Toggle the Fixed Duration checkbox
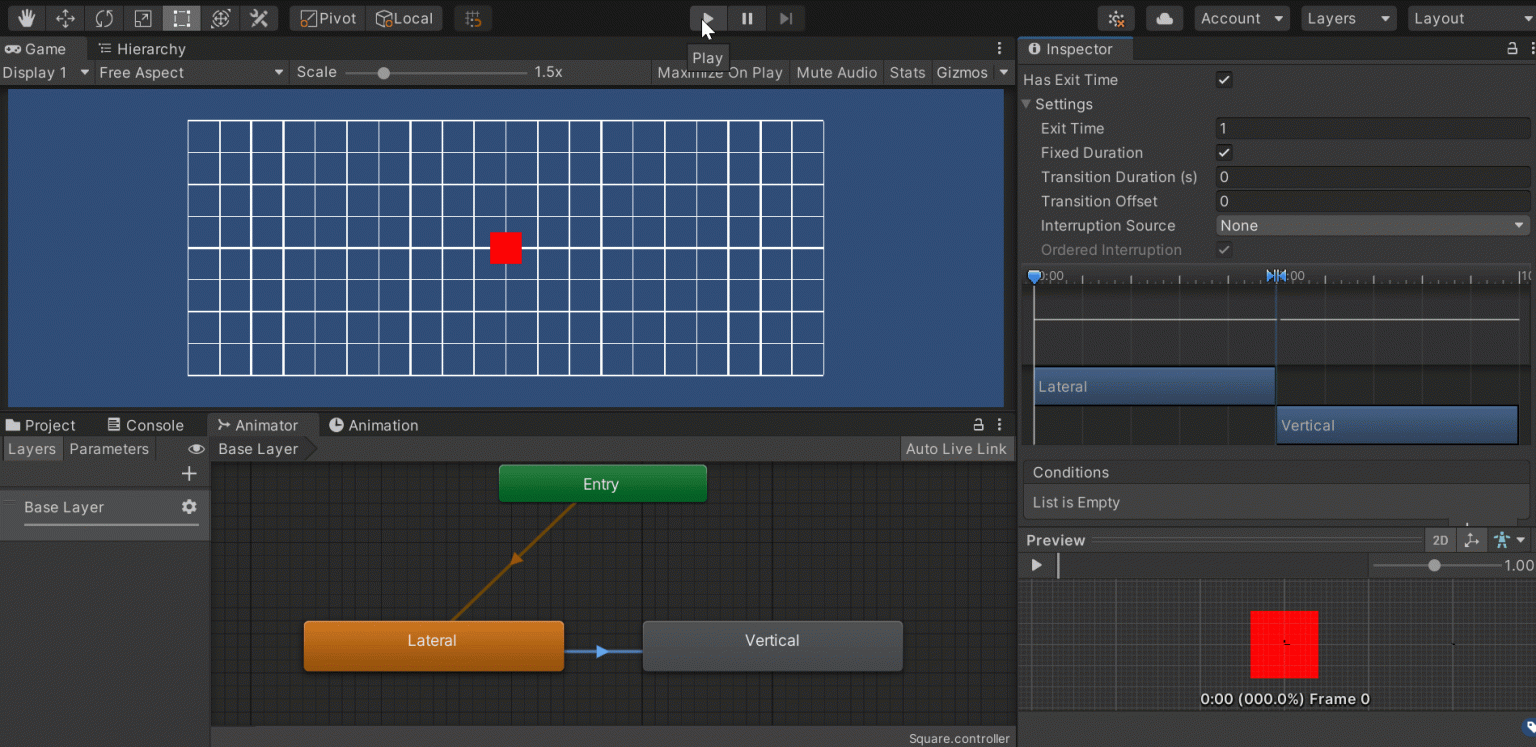The image size is (1536, 747). (1224, 153)
